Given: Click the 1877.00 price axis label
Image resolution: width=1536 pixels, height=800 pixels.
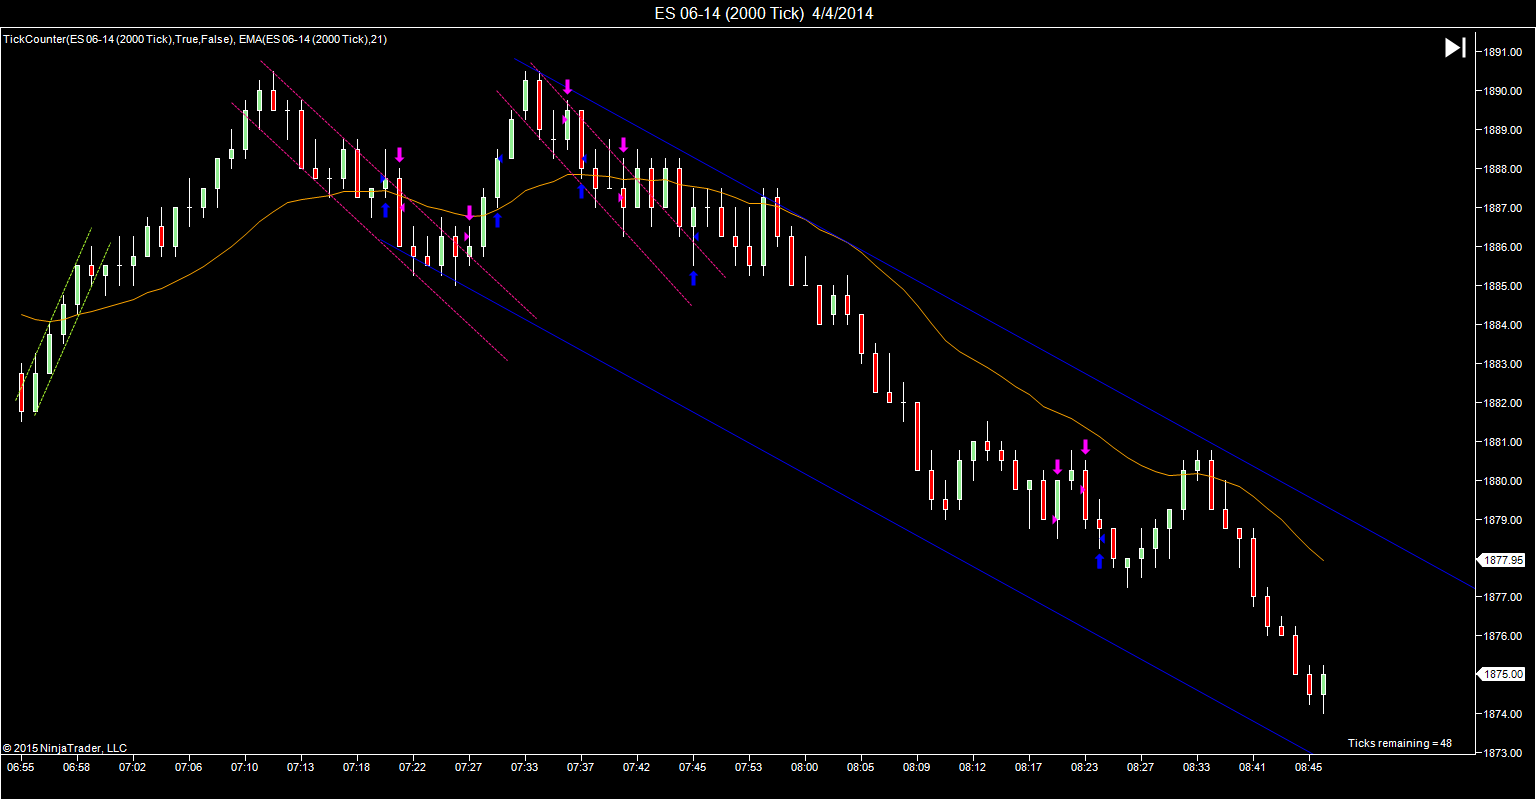Looking at the screenshot, I should pyautogui.click(x=1502, y=597).
